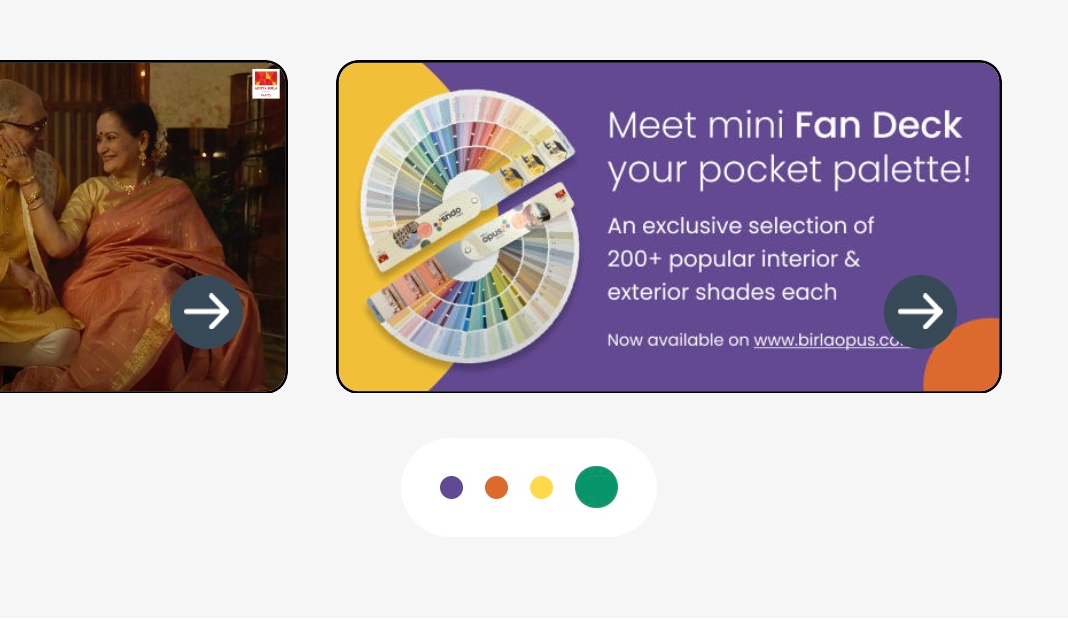Click the arrow button on the couple banner
The height and width of the screenshot is (628, 1068).
[206, 312]
